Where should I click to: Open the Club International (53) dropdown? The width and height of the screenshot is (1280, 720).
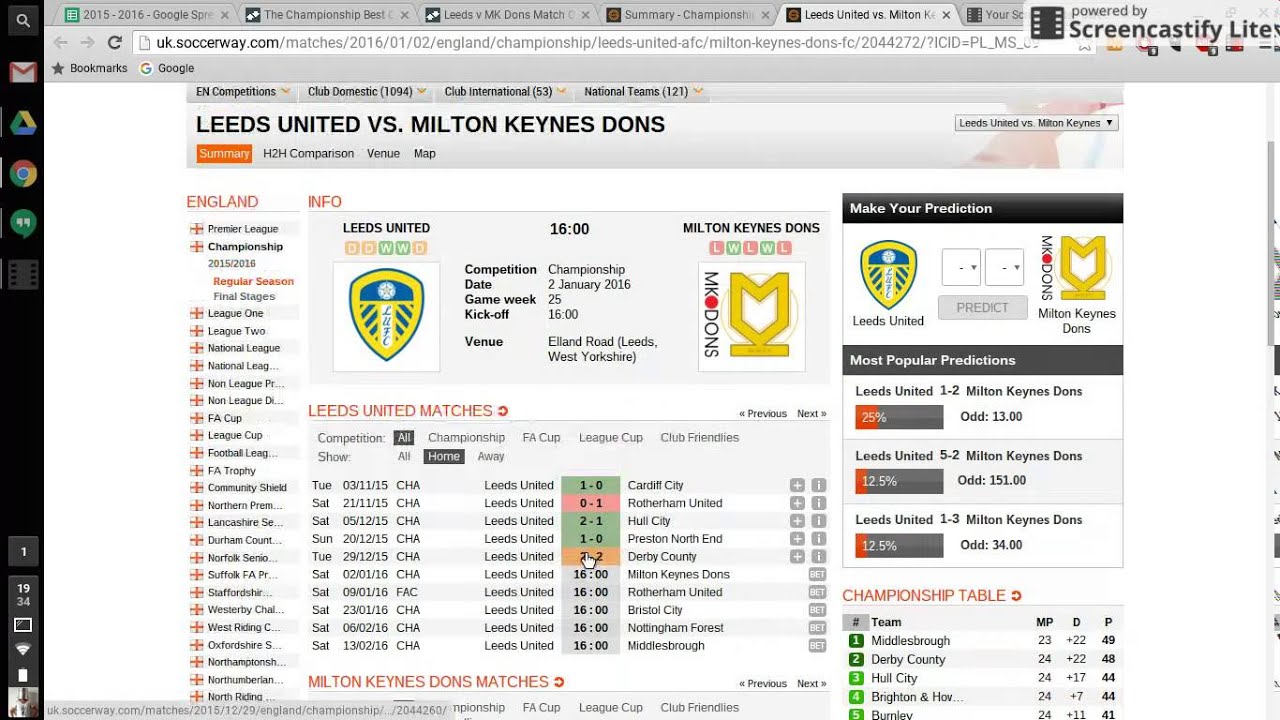pos(505,91)
